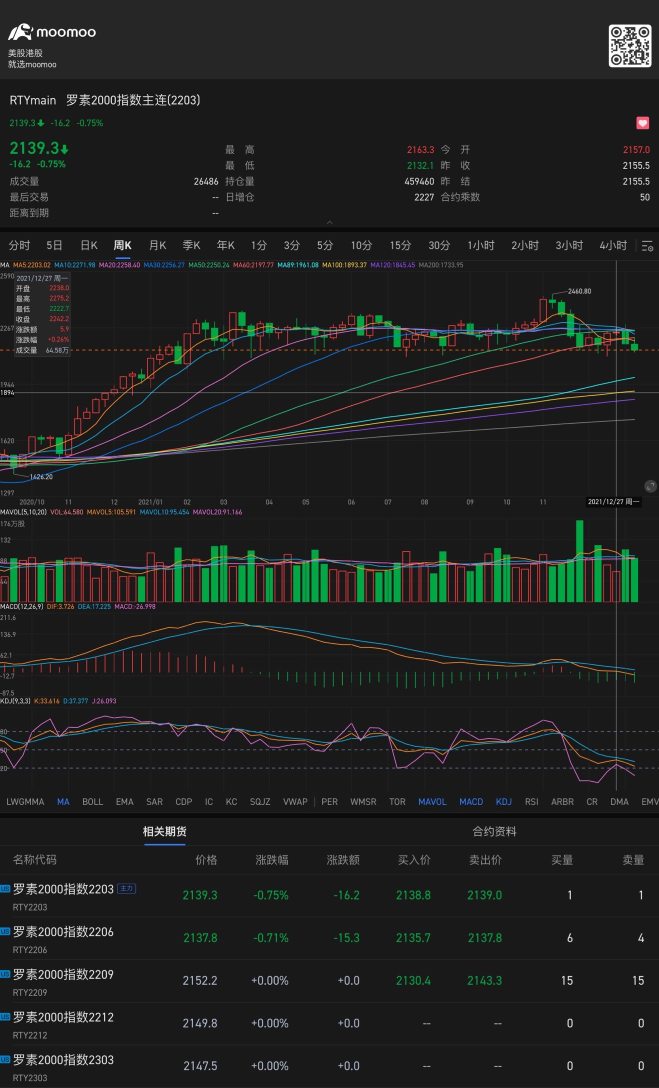Toggle the MACD sub-indicator
Screen dimensions: 659x1088
pyautogui.click(x=471, y=801)
